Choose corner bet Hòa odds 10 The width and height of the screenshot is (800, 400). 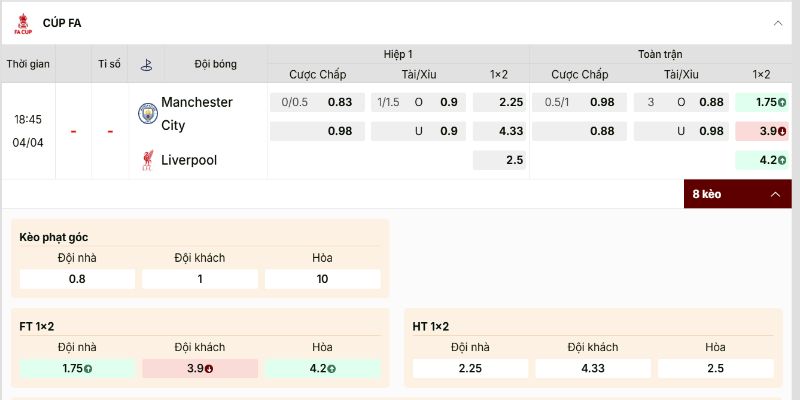322,279
